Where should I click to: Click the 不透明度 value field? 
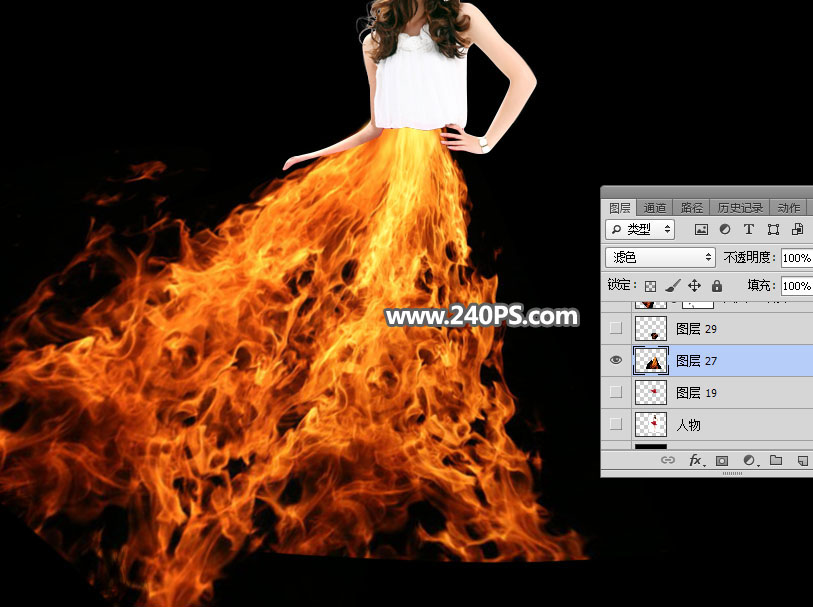(797, 258)
